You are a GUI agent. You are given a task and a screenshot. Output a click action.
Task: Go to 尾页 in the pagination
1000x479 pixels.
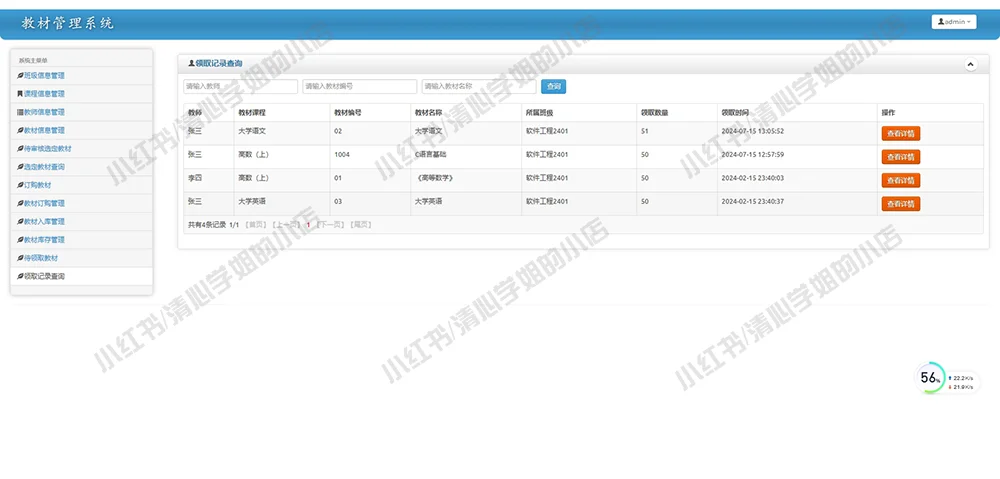point(361,225)
